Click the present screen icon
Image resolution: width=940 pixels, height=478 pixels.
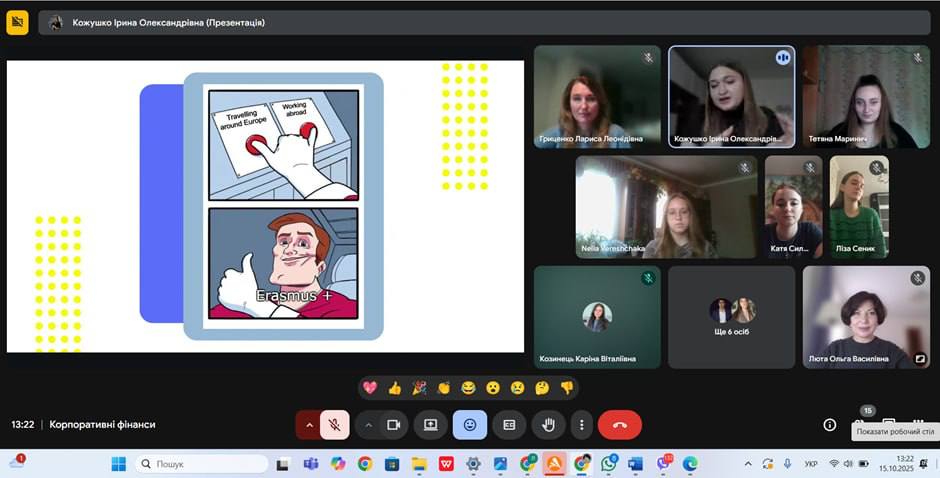(x=431, y=425)
